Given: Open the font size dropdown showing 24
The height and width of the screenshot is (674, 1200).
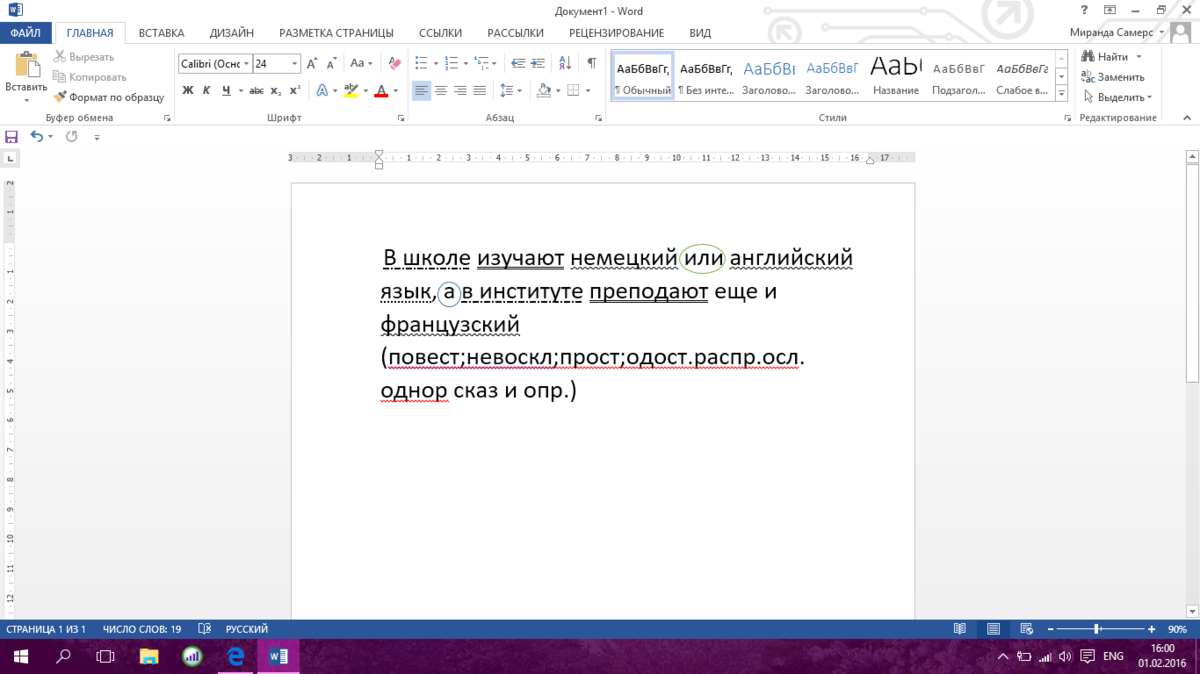Looking at the screenshot, I should [294, 64].
